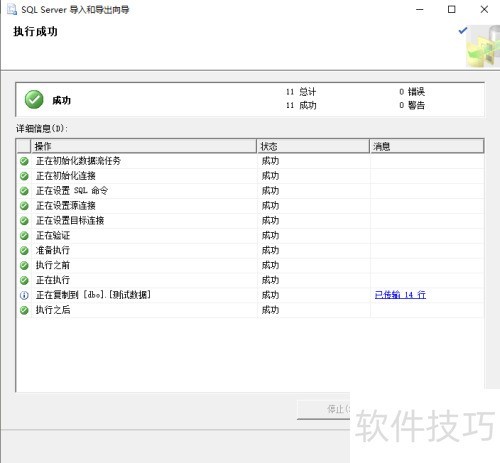This screenshot has height=463, width=500.
Task: Click the 0 警告 summary text
Action: (x=412, y=106)
